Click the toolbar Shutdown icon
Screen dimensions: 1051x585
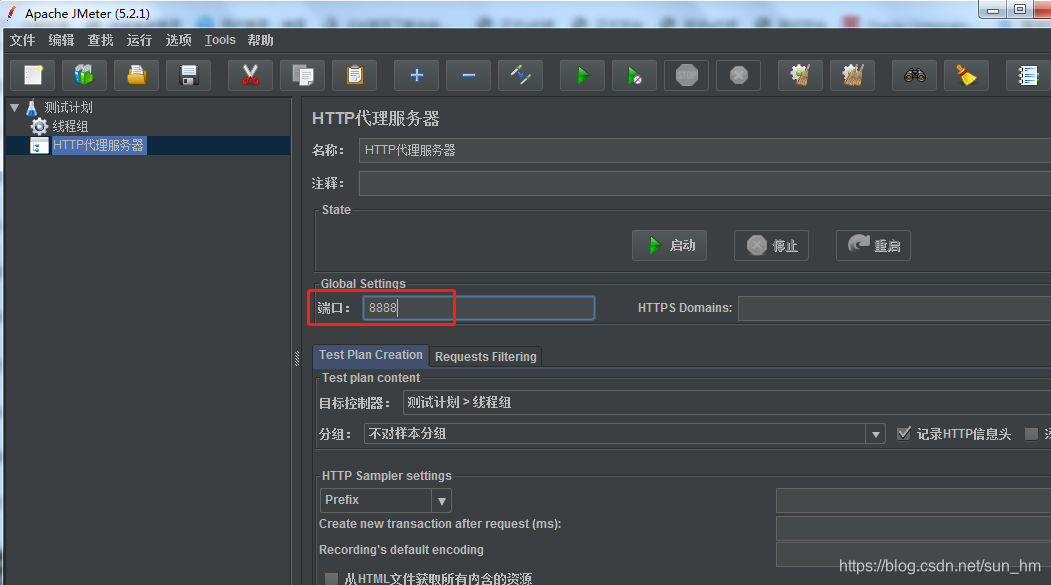coord(739,75)
